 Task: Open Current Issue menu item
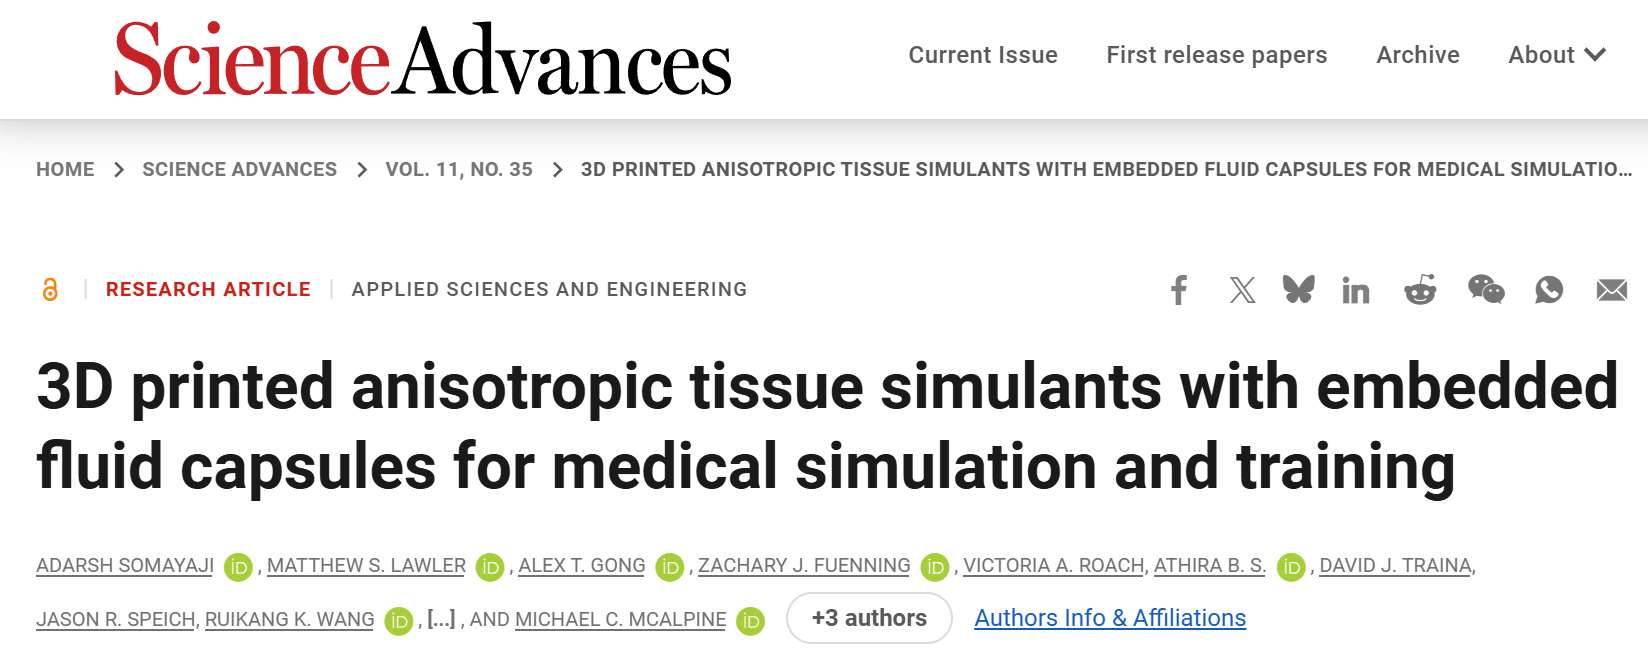click(982, 55)
